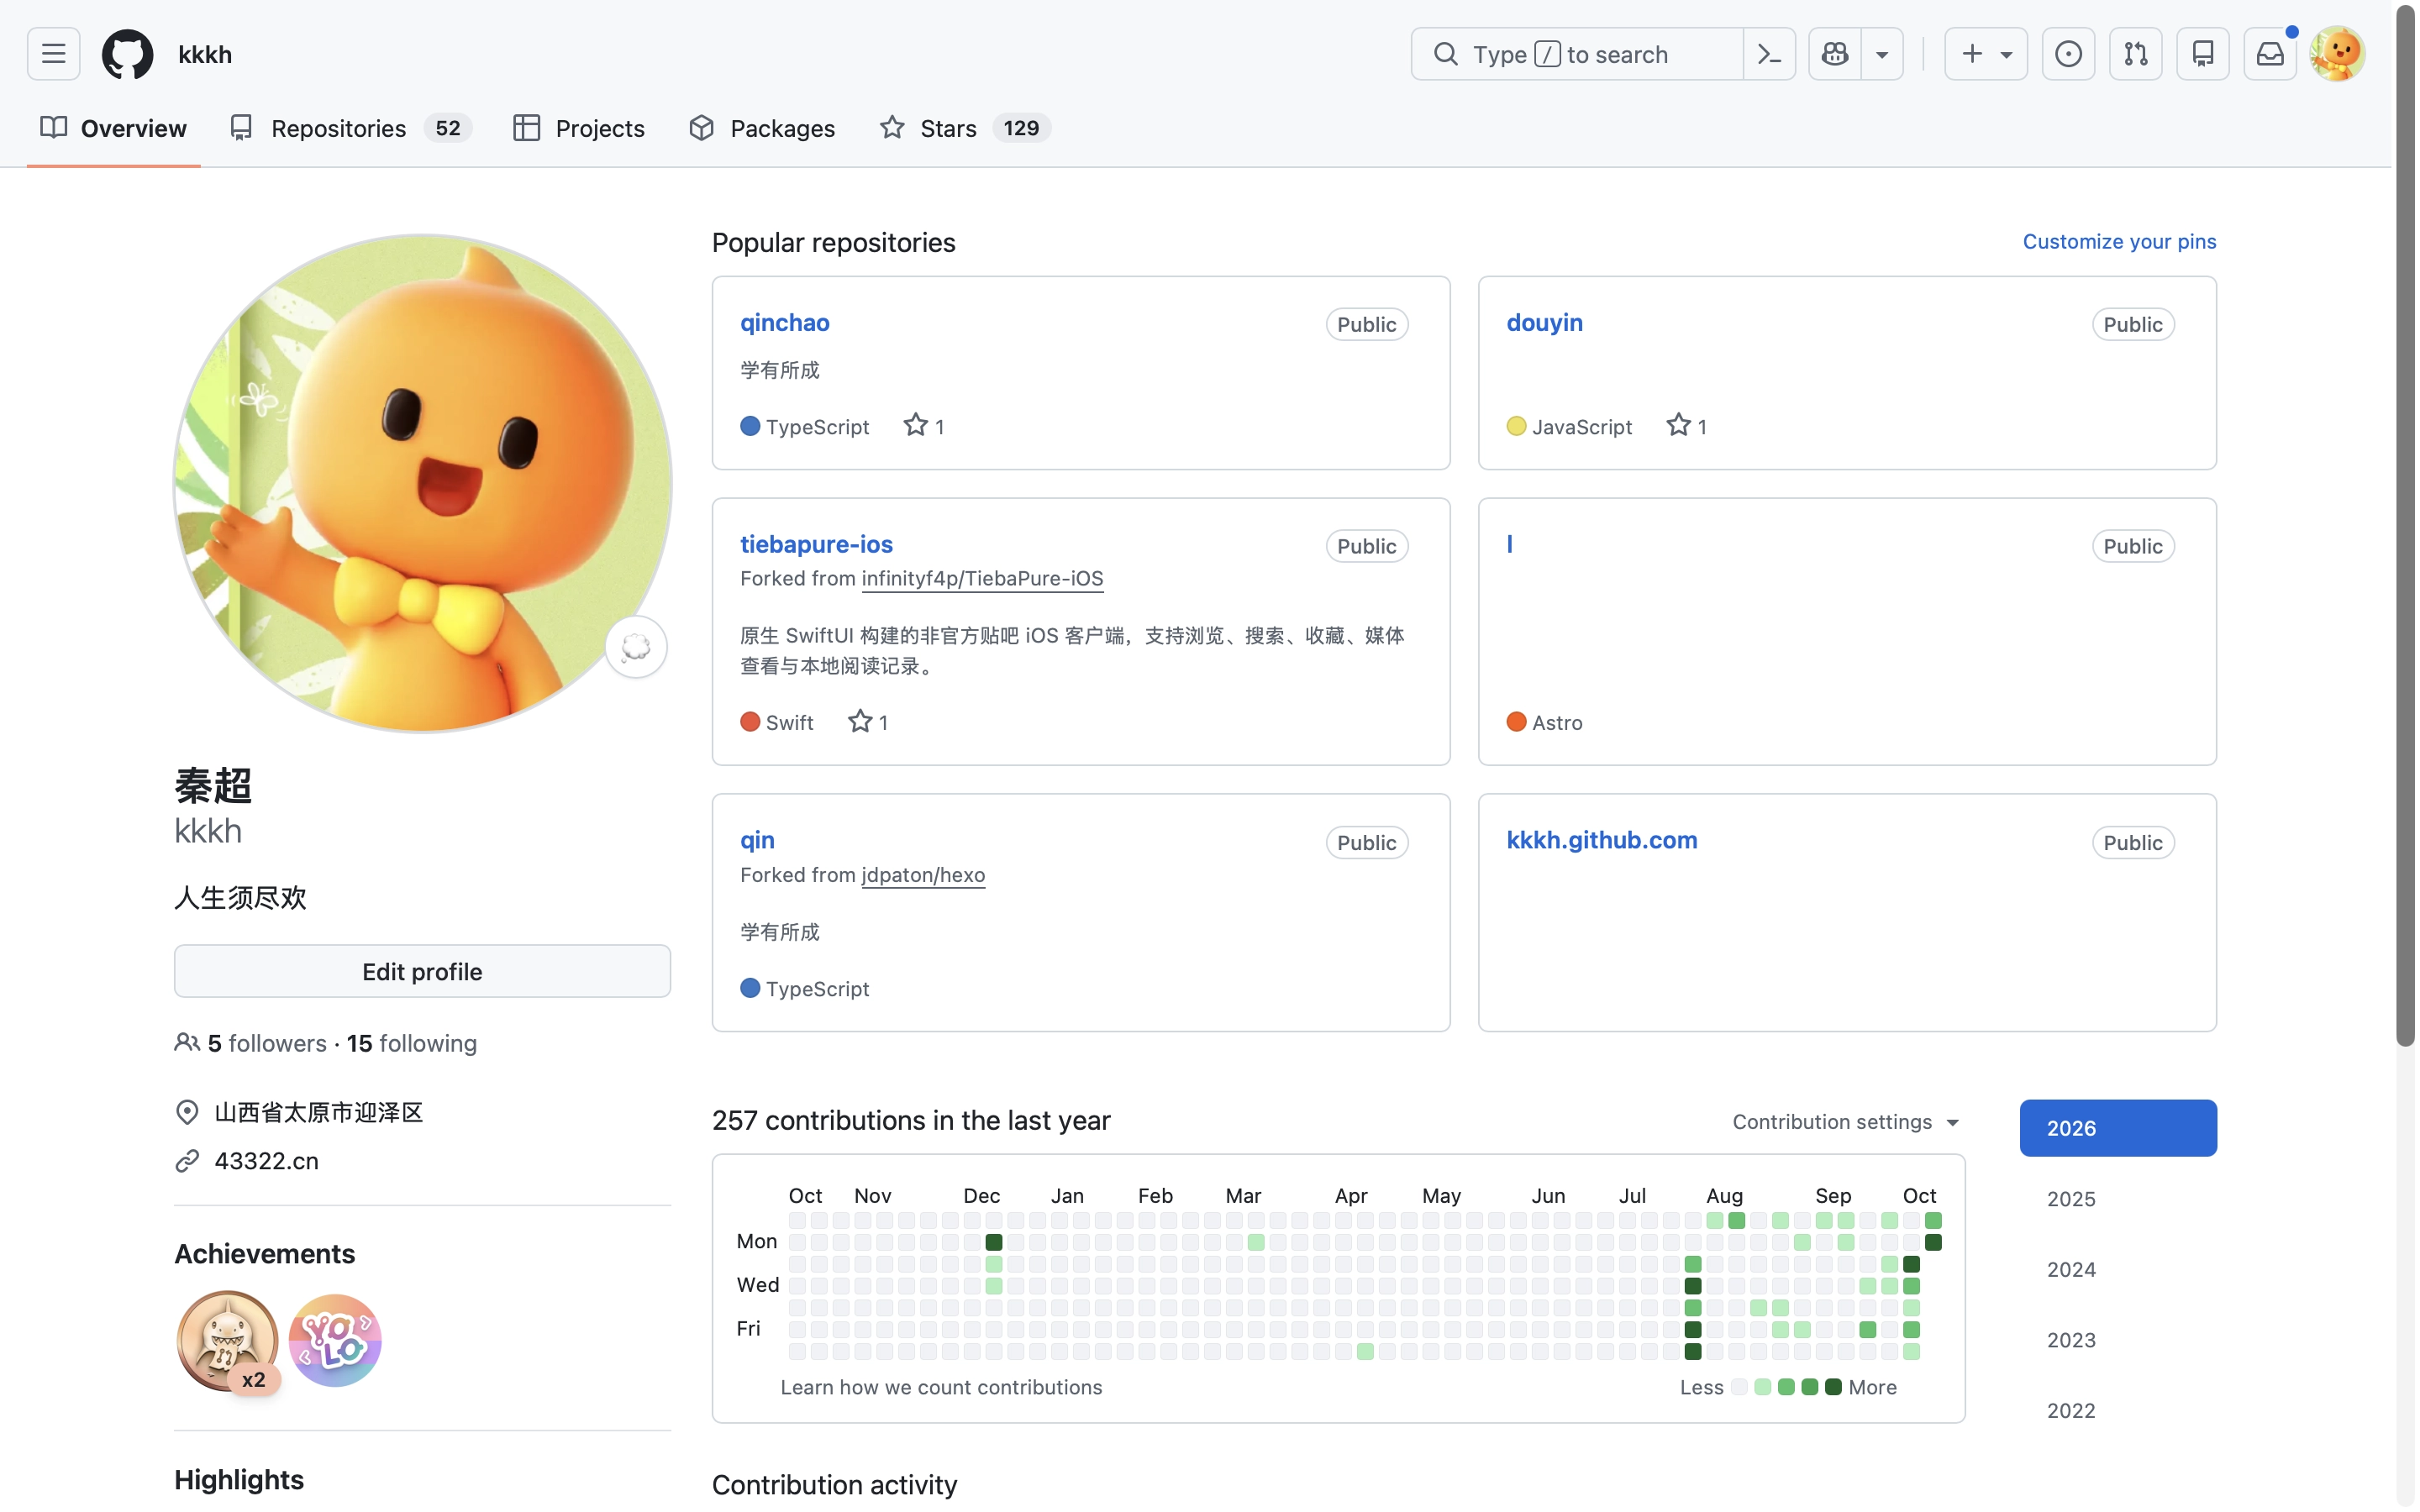Open the douyin repository
The width and height of the screenshot is (2420, 1512).
pos(1545,323)
